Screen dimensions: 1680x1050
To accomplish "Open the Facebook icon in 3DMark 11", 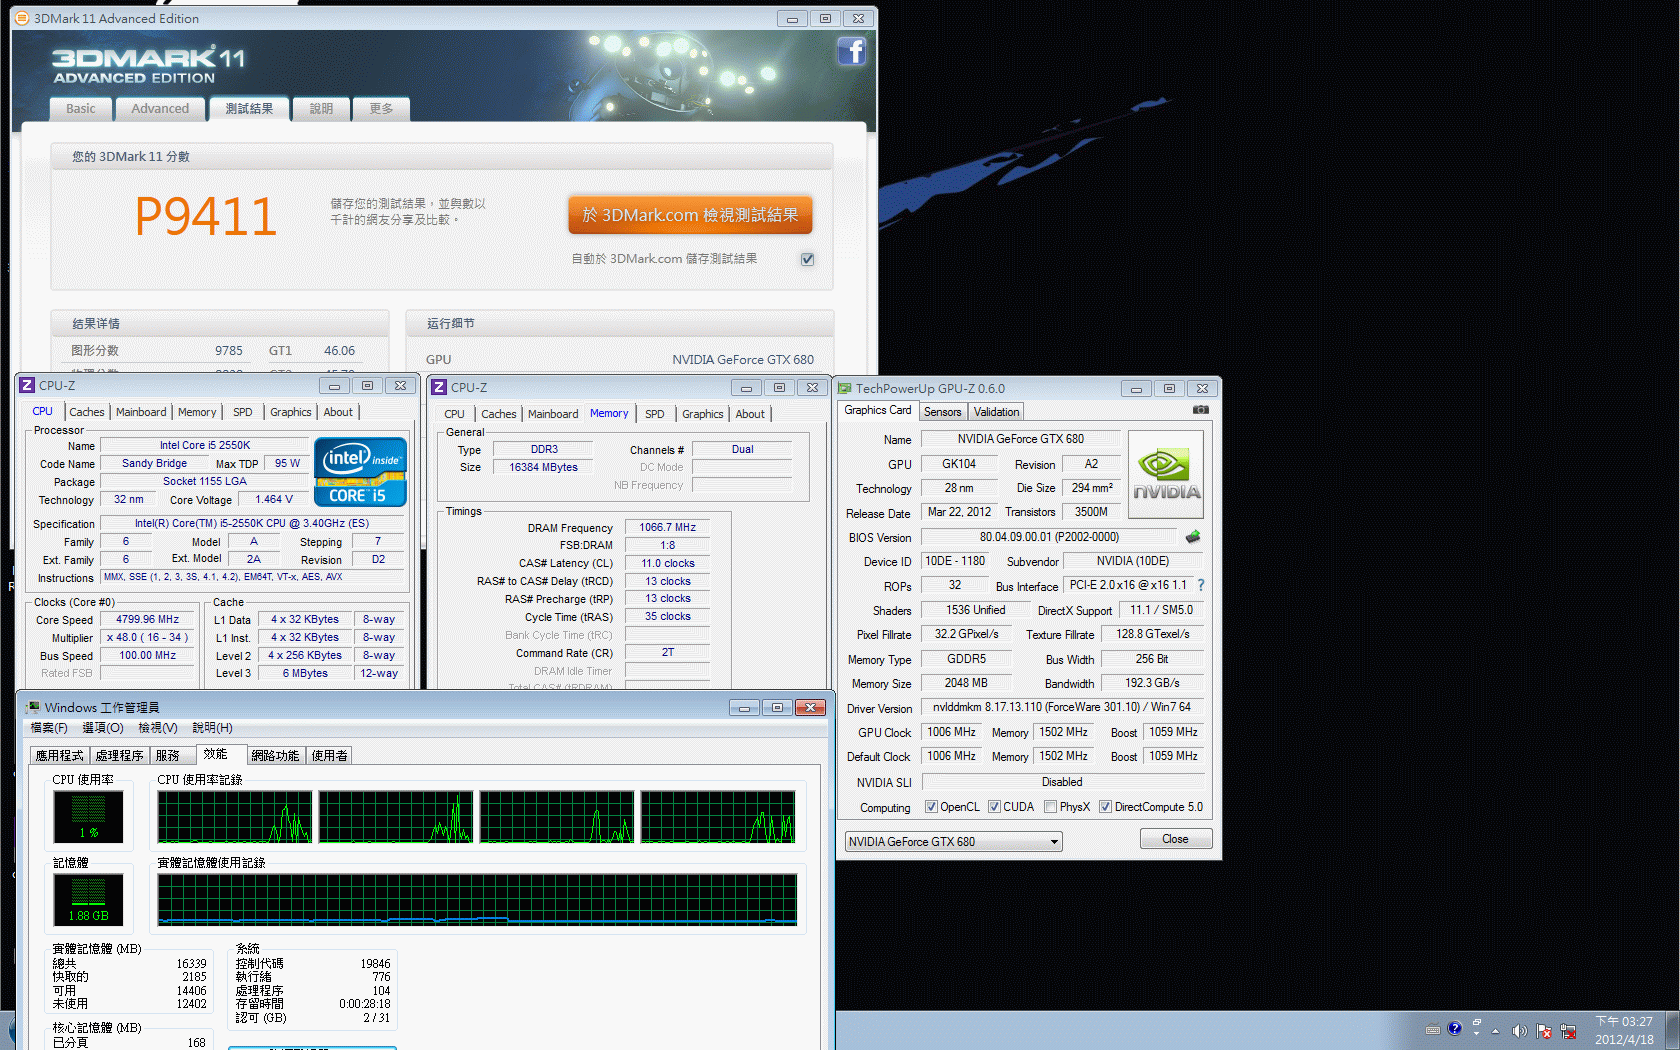I will (851, 51).
